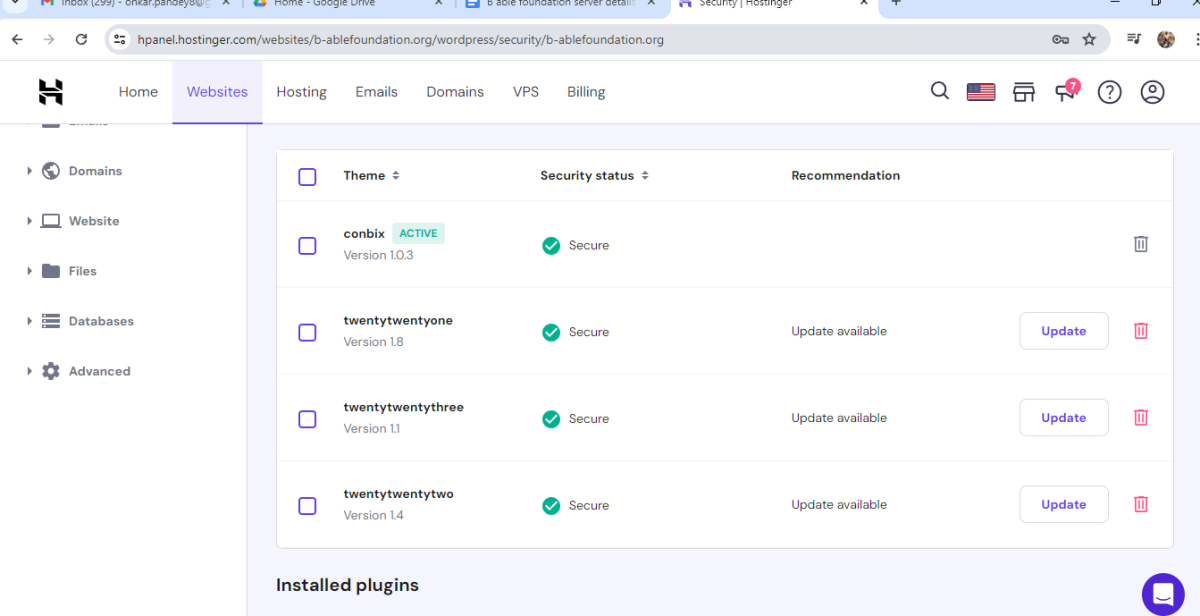This screenshot has height=616, width=1200.
Task: Open the user profile account icon
Action: click(1152, 92)
